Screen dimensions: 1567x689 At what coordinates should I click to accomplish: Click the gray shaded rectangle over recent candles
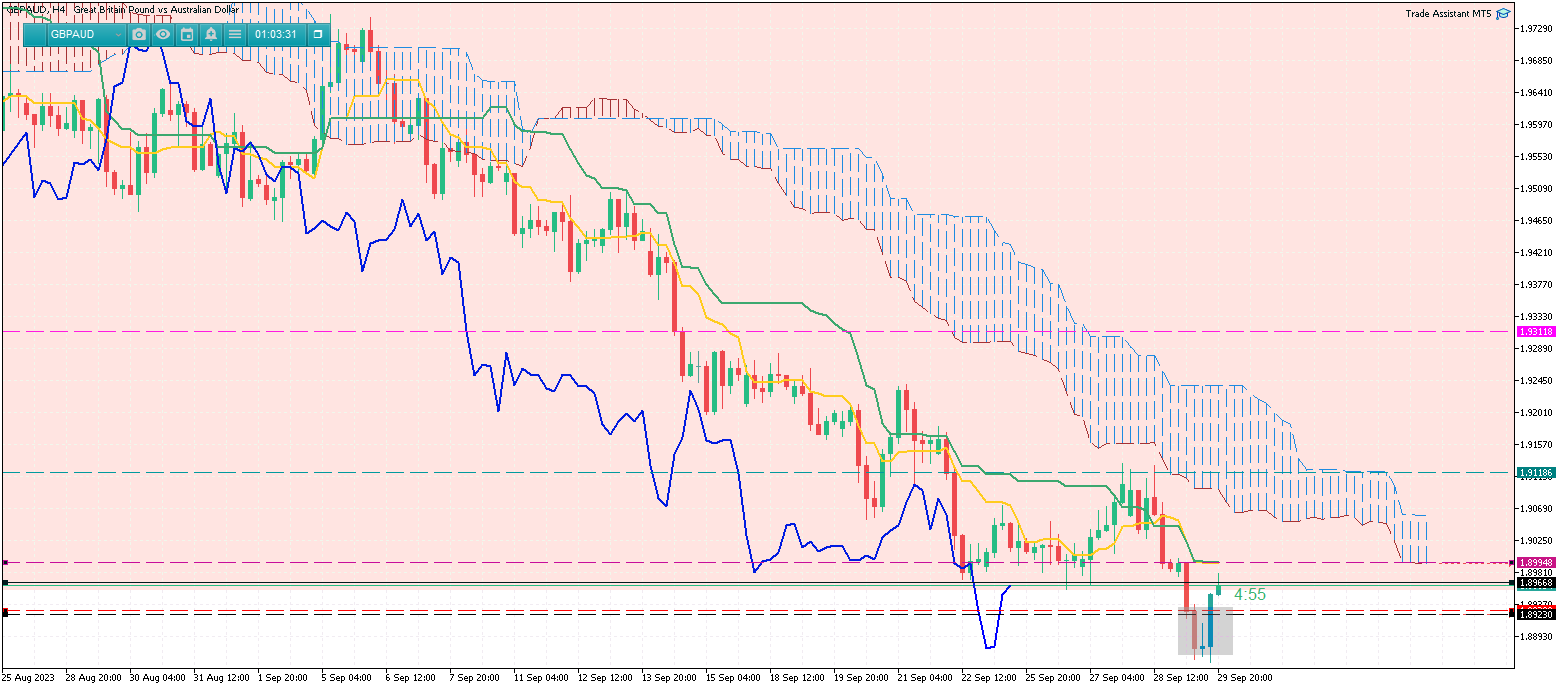coord(1204,632)
